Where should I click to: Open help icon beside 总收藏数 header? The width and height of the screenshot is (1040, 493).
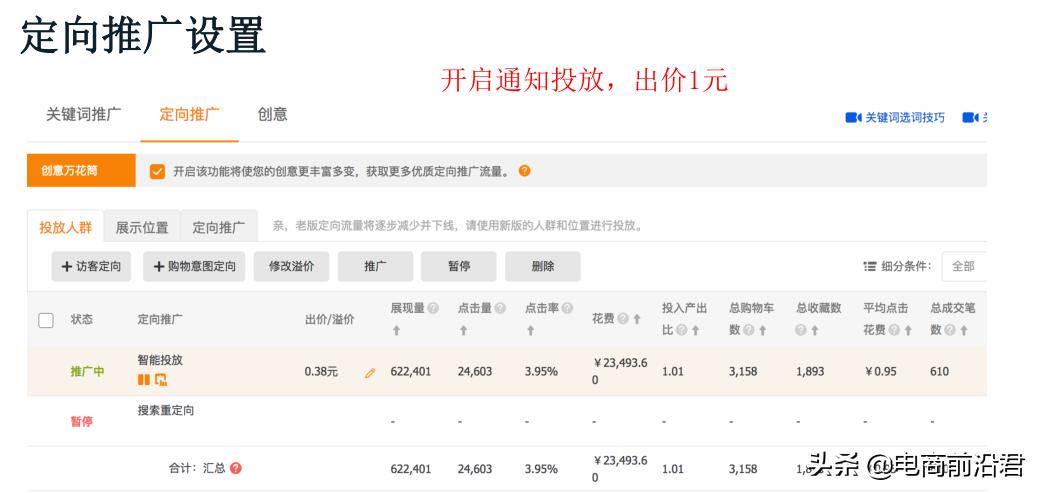pos(801,330)
